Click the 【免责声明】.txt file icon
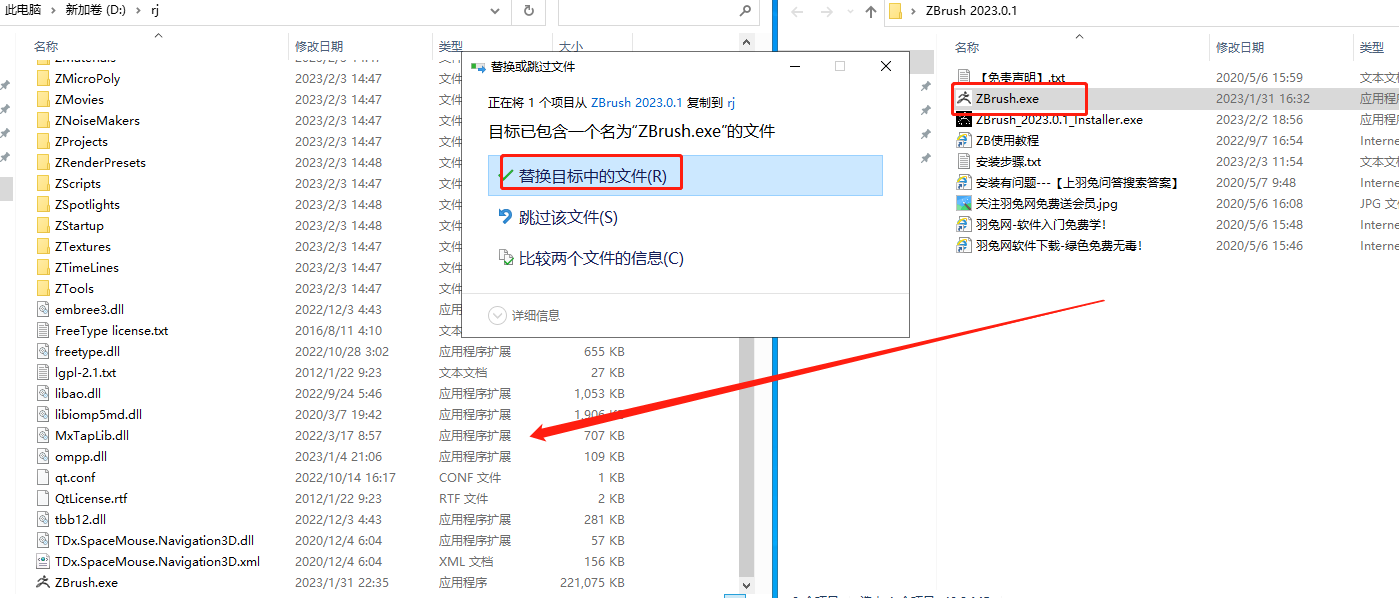This screenshot has width=1399, height=598. tap(964, 77)
